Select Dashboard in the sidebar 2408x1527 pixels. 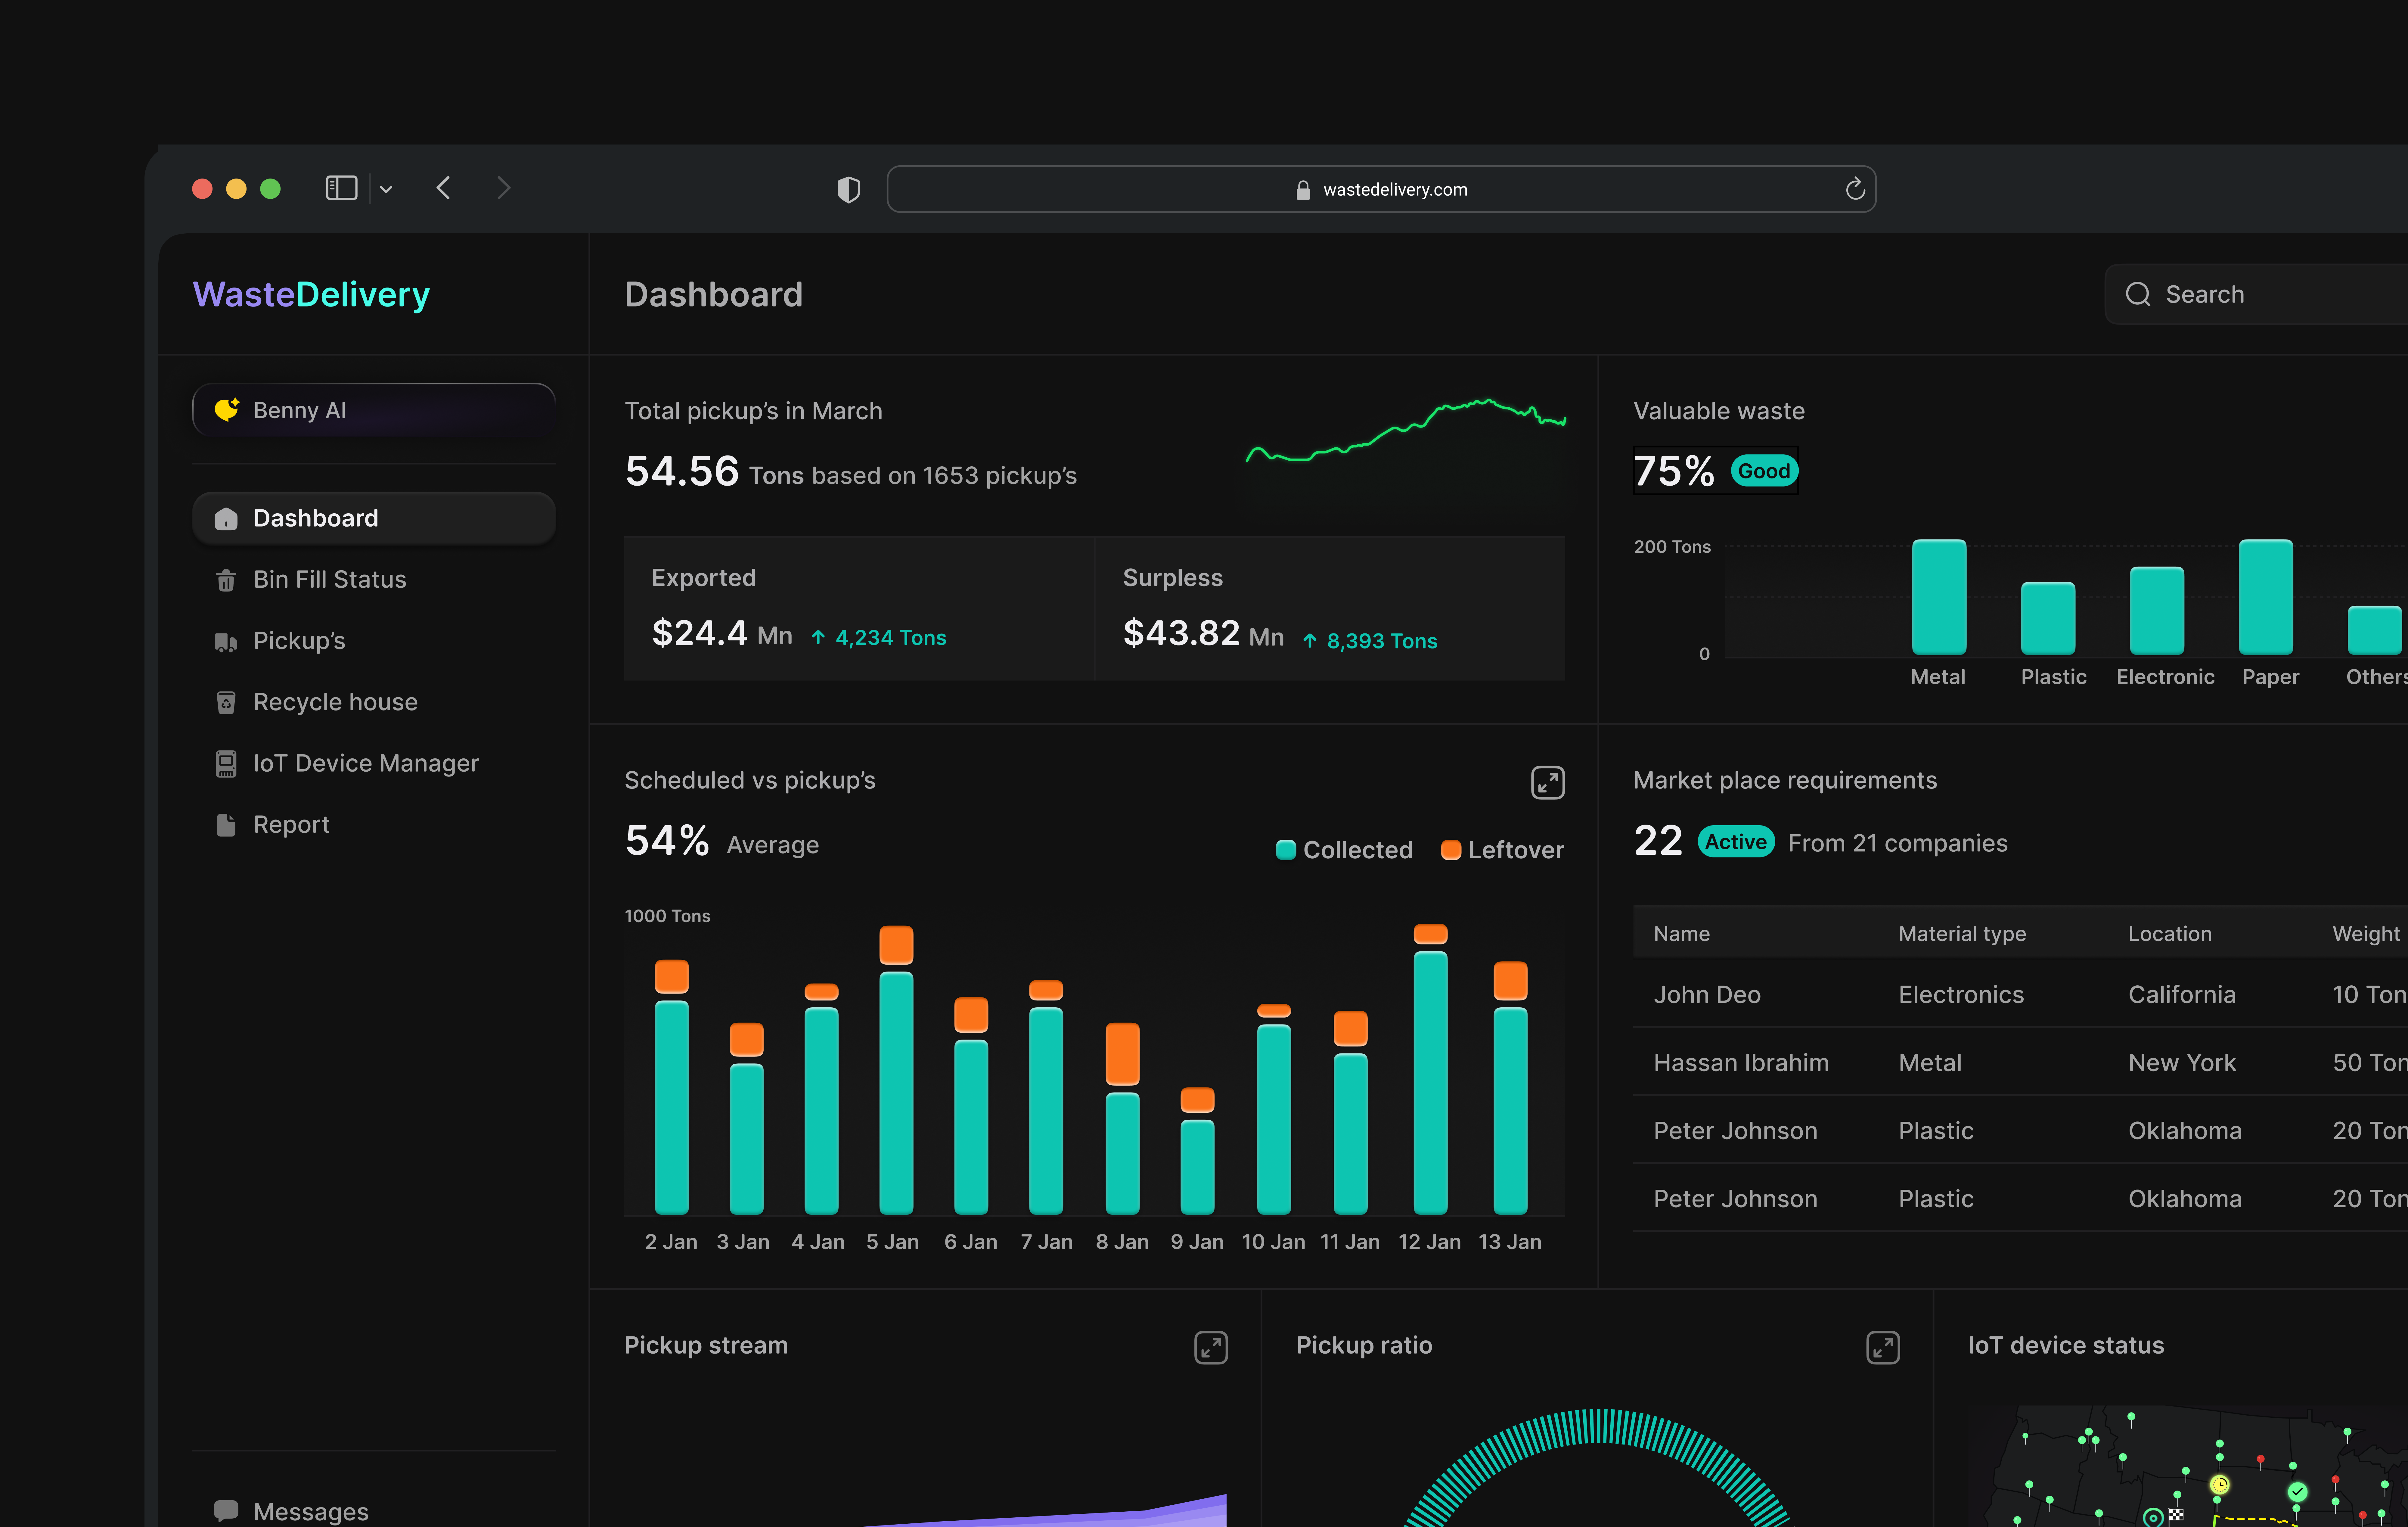[x=374, y=518]
